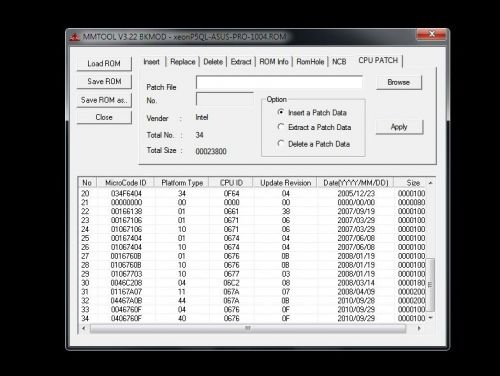Click the CPU ID 0F64 cell
This screenshot has height=376, width=500.
[231, 193]
